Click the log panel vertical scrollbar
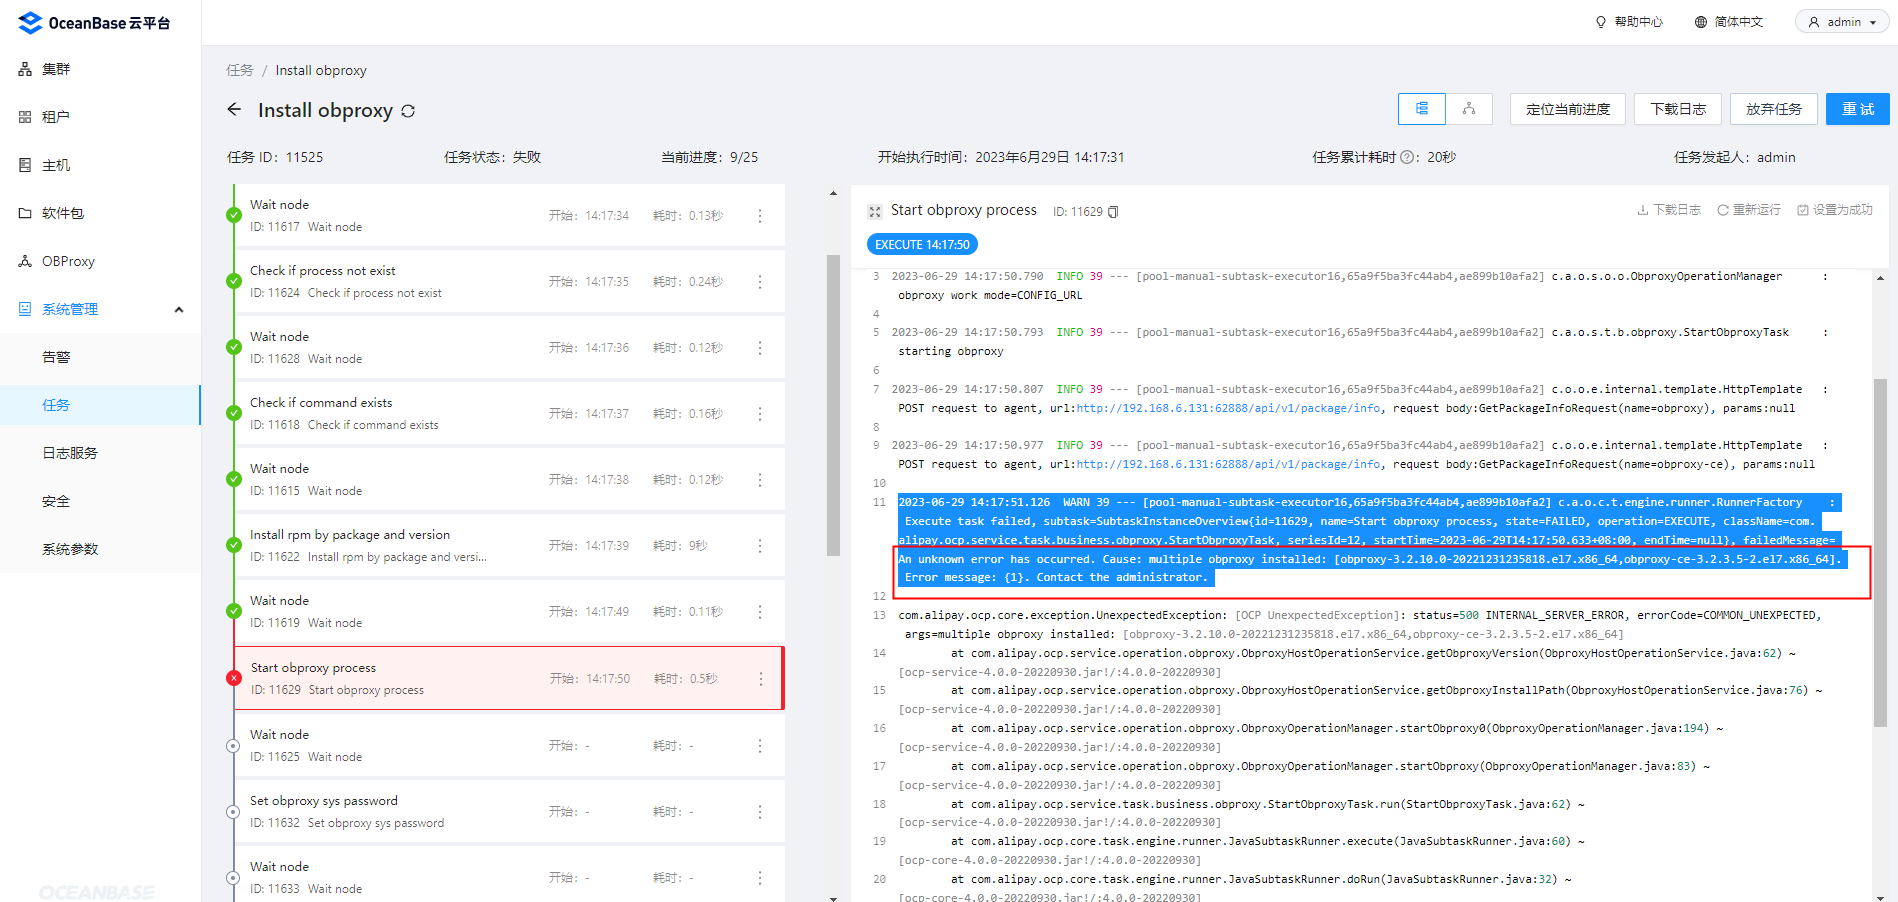The width and height of the screenshot is (1898, 902). point(1880,553)
